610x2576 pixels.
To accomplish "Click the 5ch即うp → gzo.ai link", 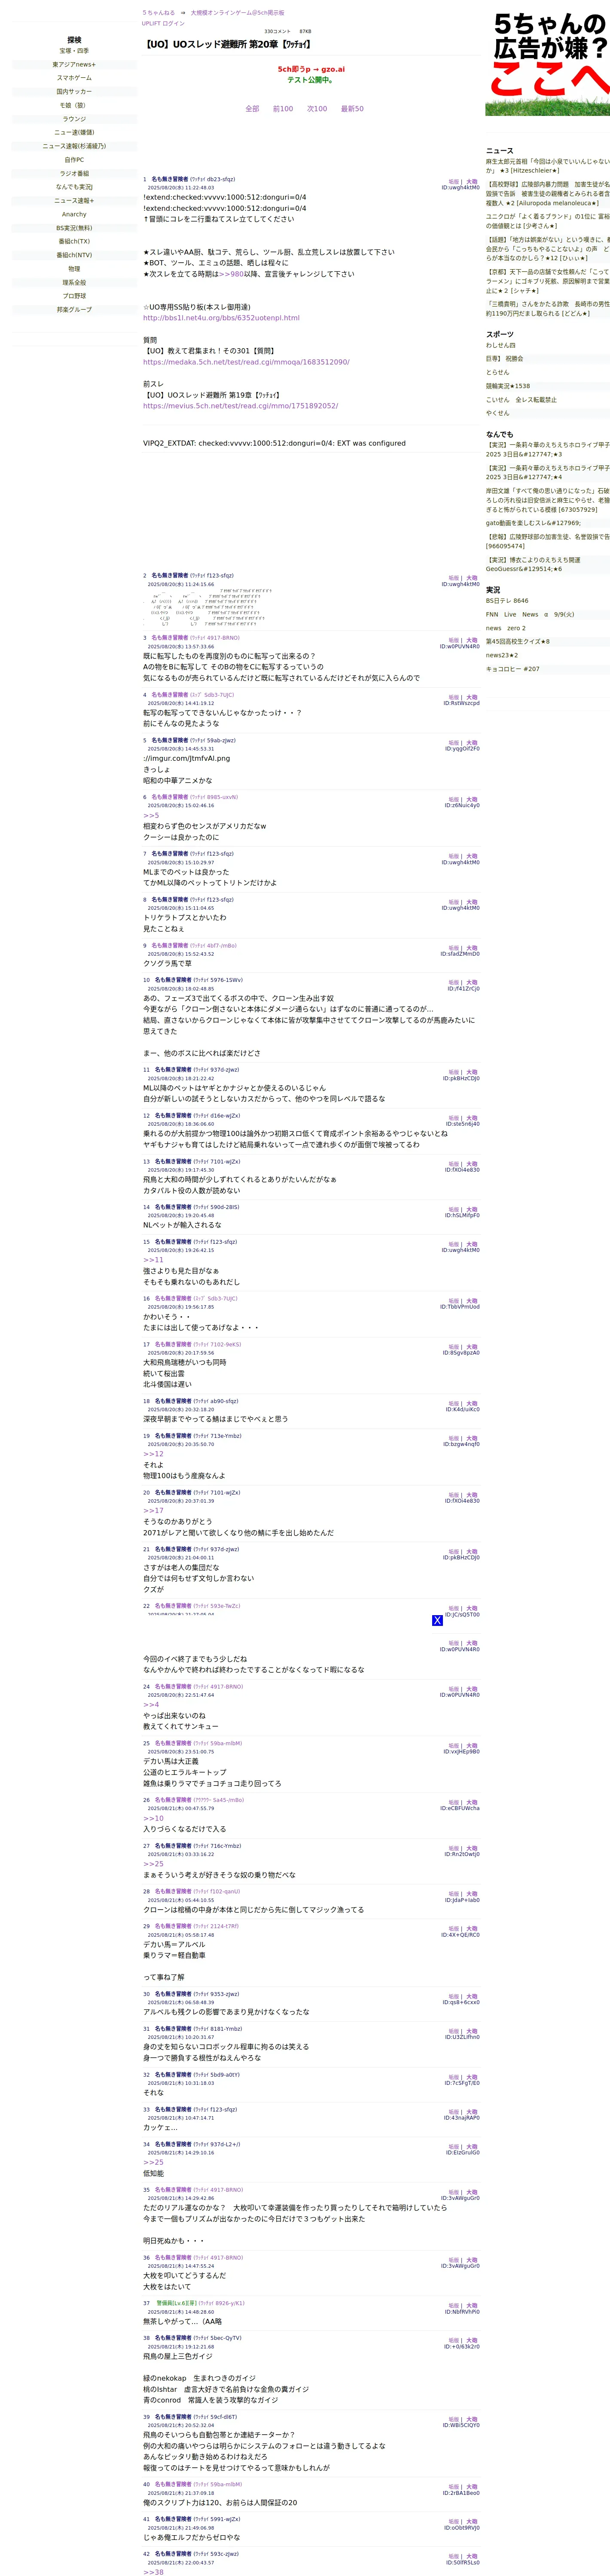I will click(311, 70).
